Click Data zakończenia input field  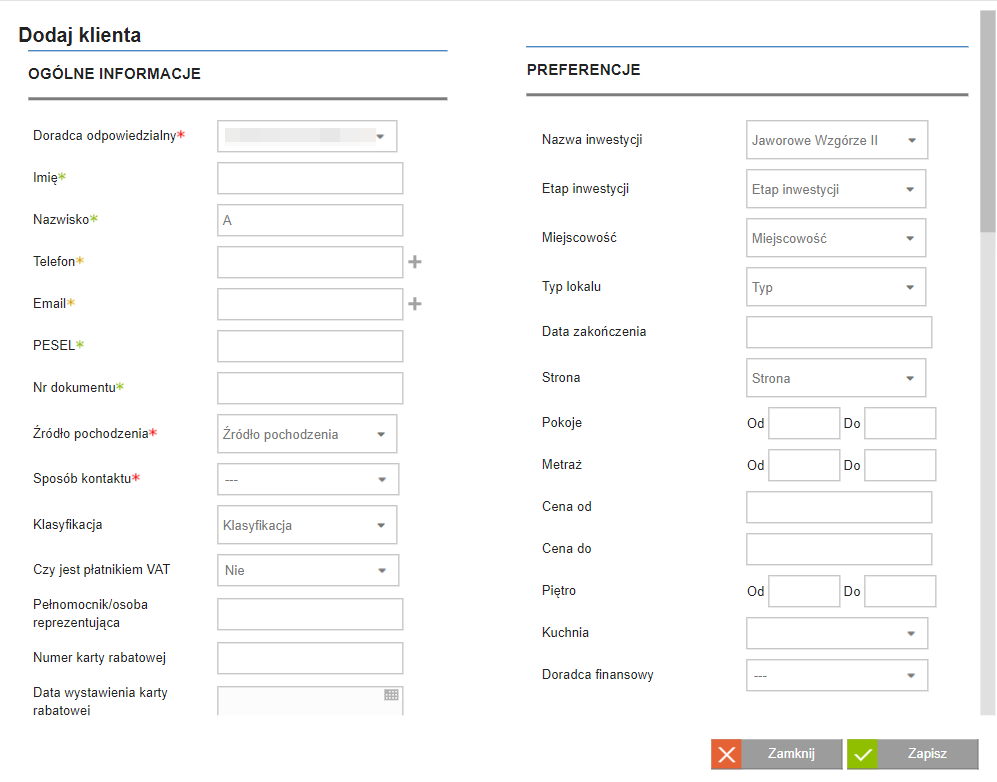(839, 332)
